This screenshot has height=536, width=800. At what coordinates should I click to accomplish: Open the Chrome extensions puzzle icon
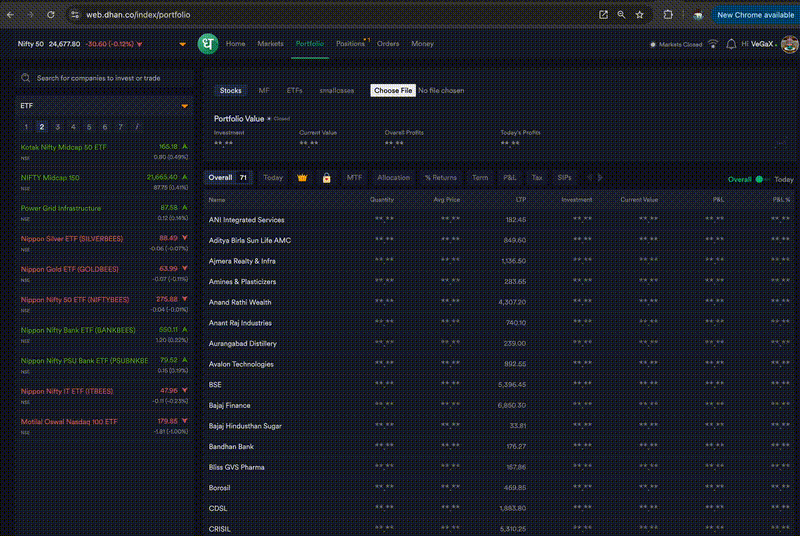click(x=668, y=15)
